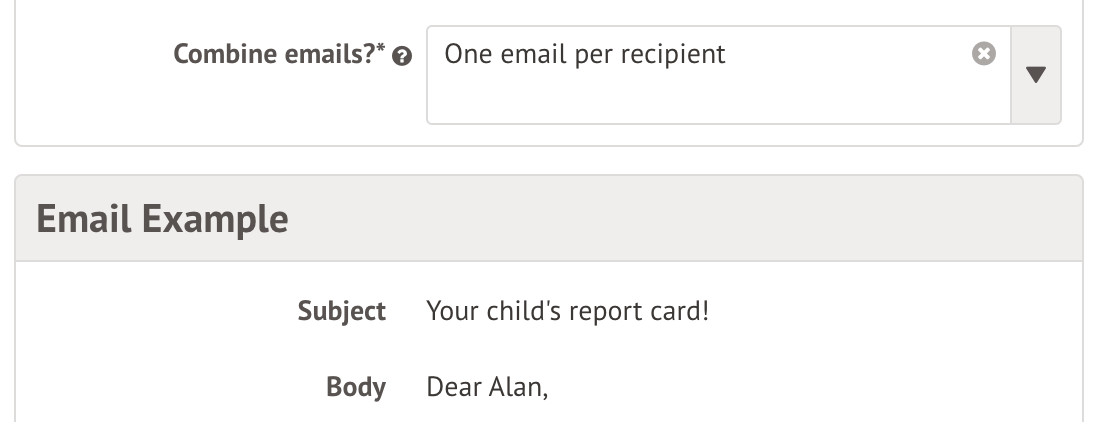Open the Combine emails dropdown arrow
Screen dimensions: 1100x422
(x=1036, y=75)
